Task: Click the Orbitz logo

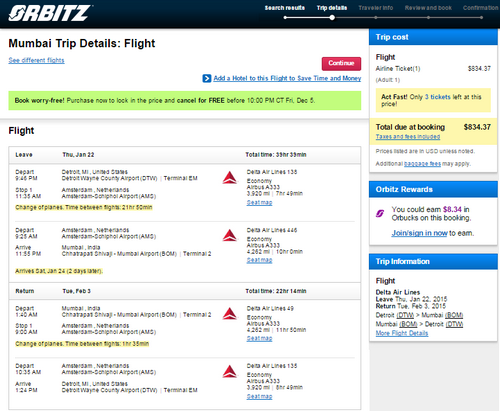Action: click(50, 13)
